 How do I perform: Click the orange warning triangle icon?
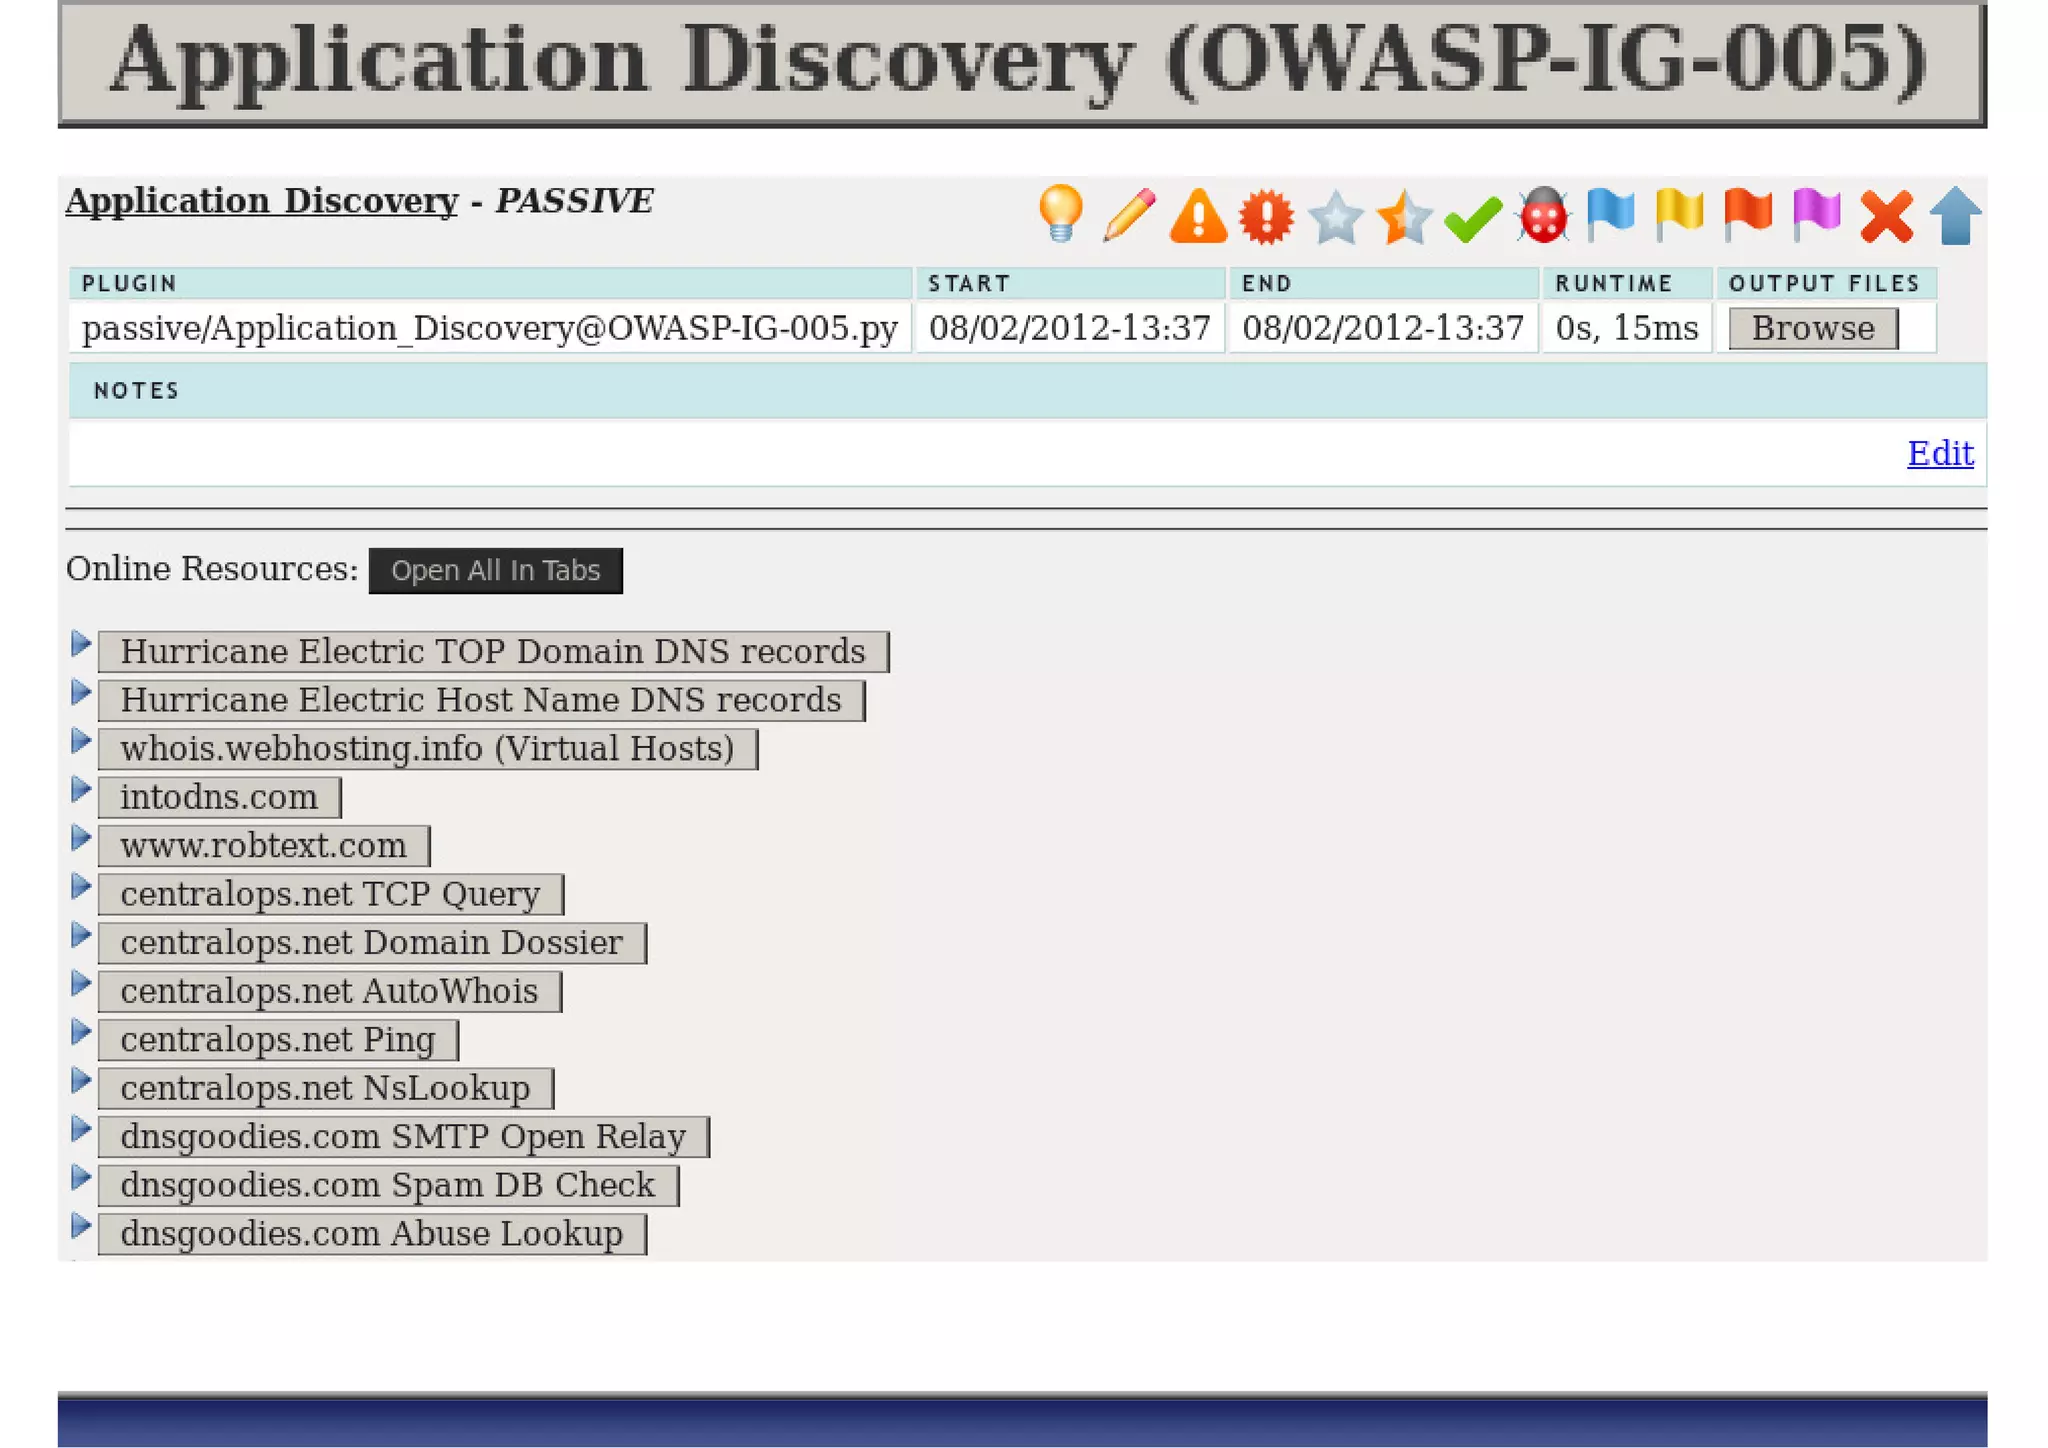1198,216
